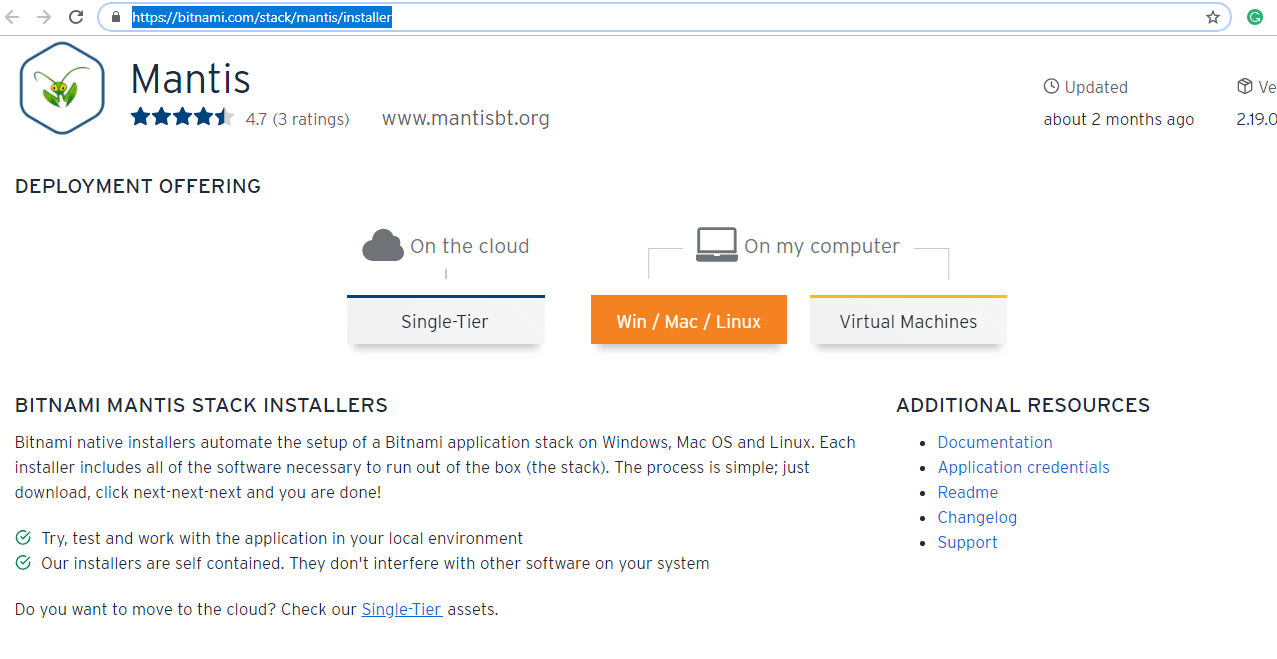Click the Mantis title heading
The image size is (1277, 659).
[190, 78]
